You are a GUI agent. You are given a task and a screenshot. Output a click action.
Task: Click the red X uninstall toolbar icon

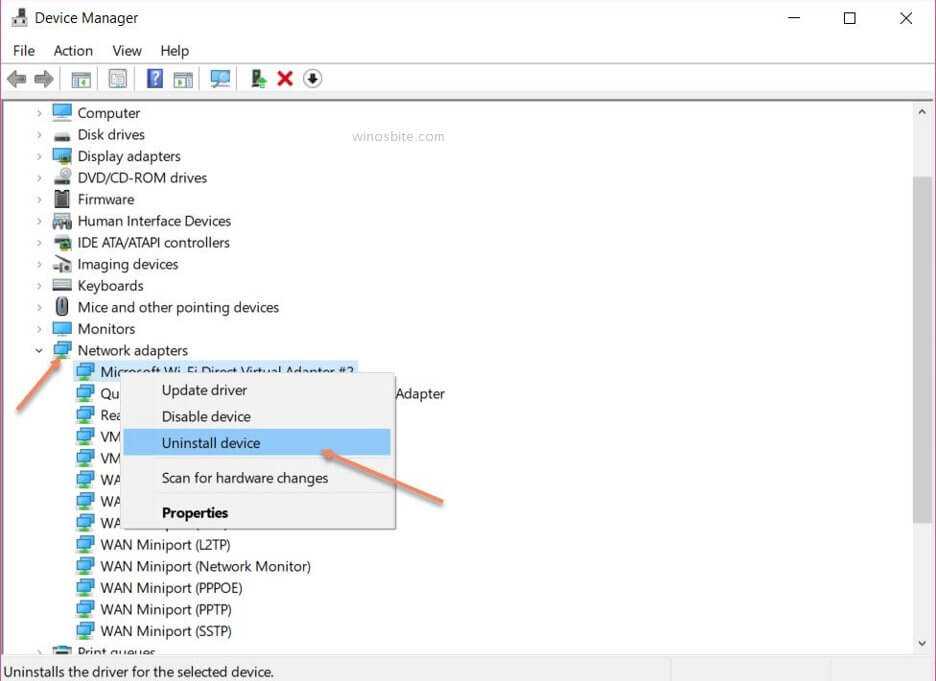click(285, 79)
